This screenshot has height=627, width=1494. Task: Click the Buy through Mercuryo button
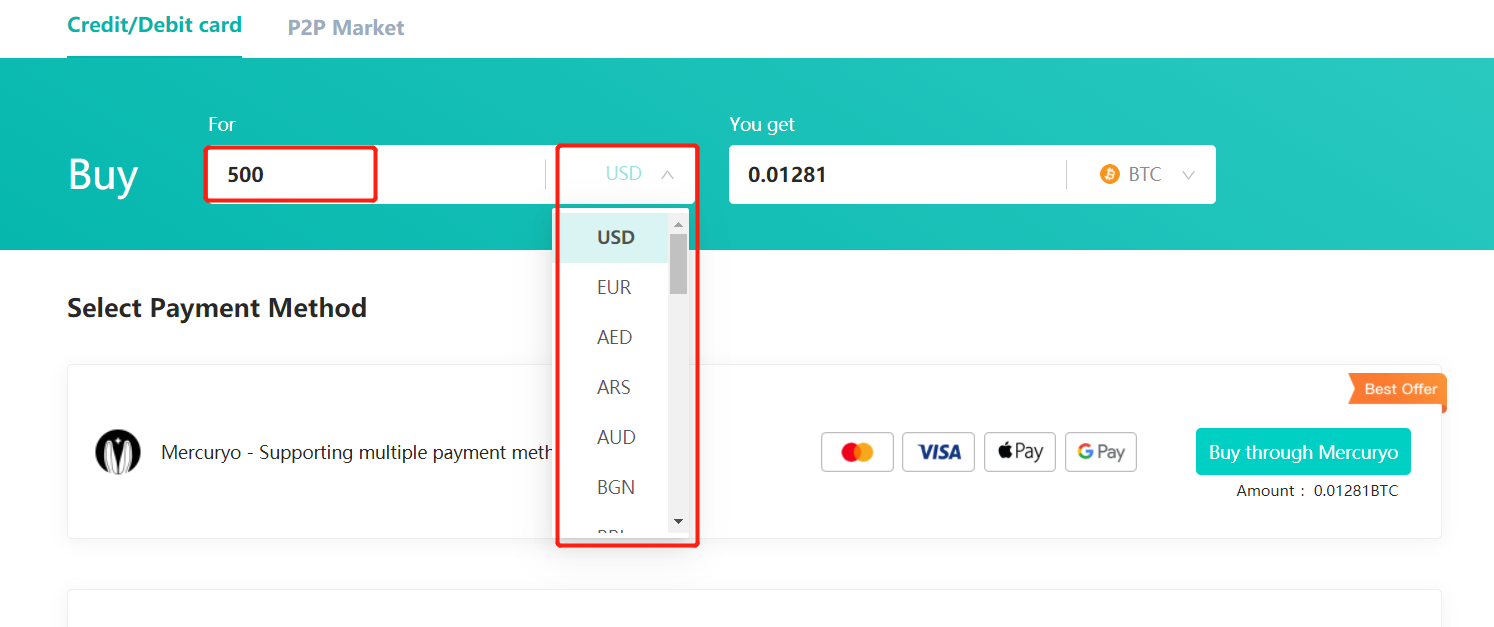point(1303,451)
